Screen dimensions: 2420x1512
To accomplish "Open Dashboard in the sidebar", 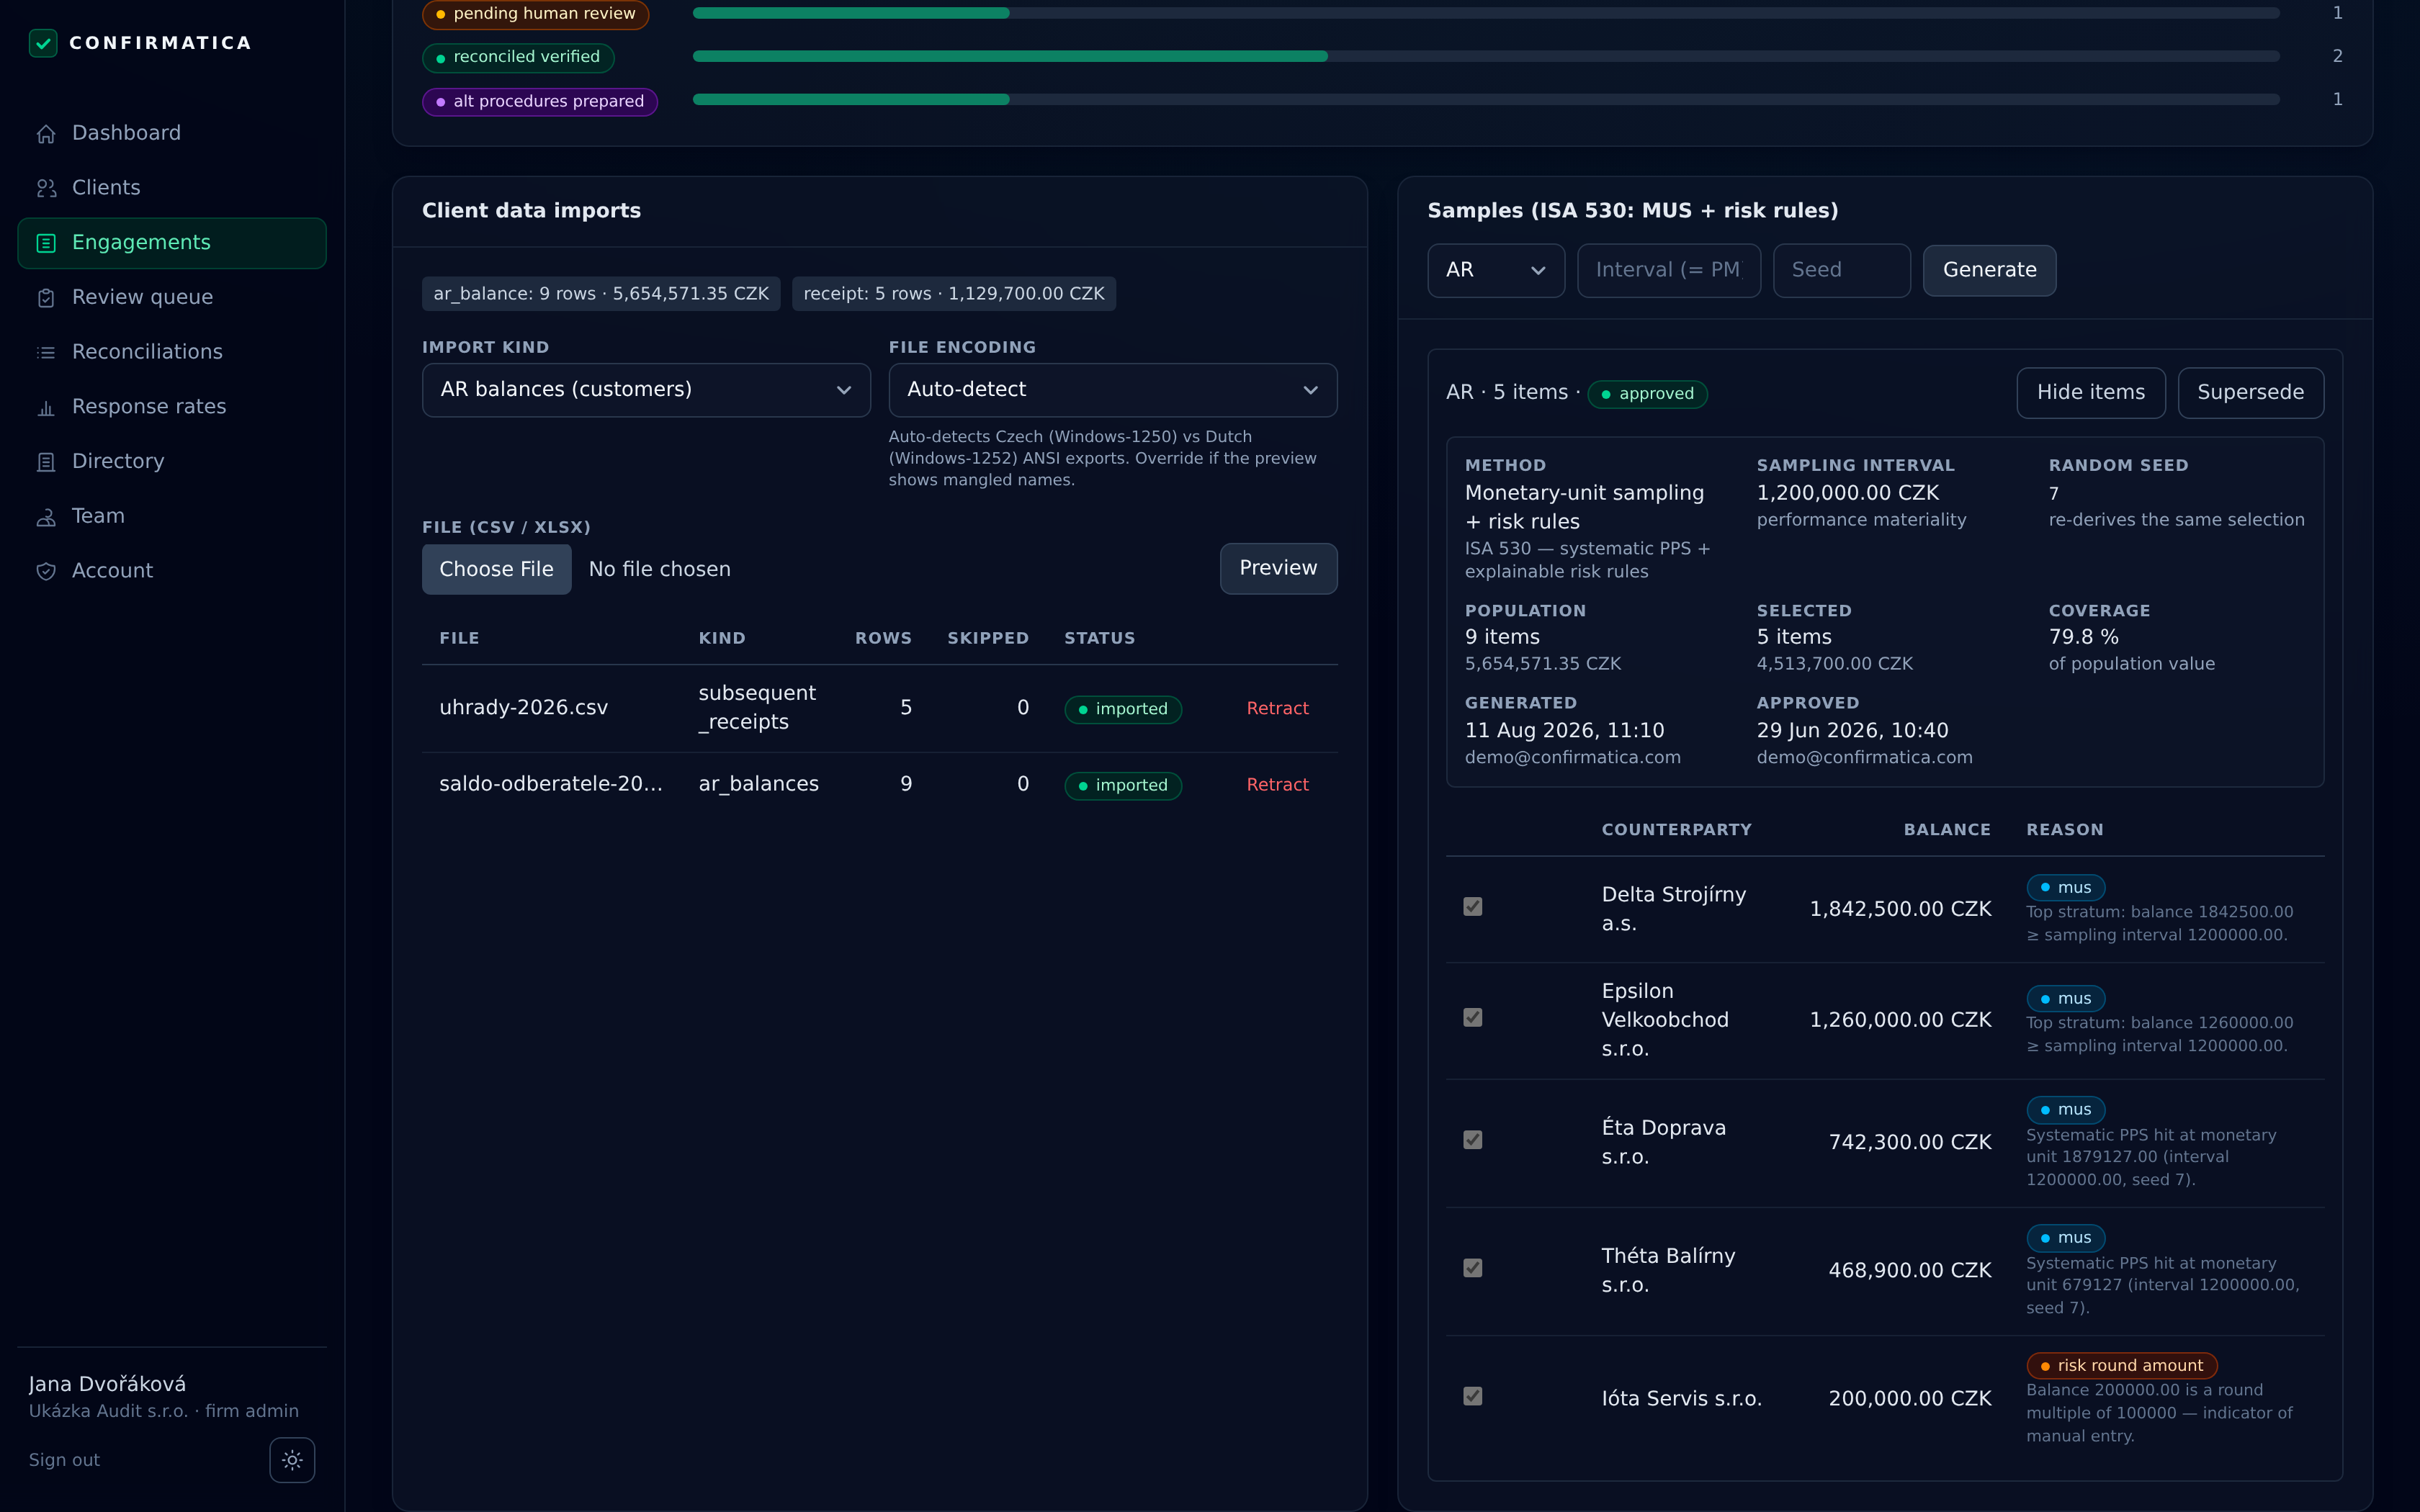I will [172, 133].
